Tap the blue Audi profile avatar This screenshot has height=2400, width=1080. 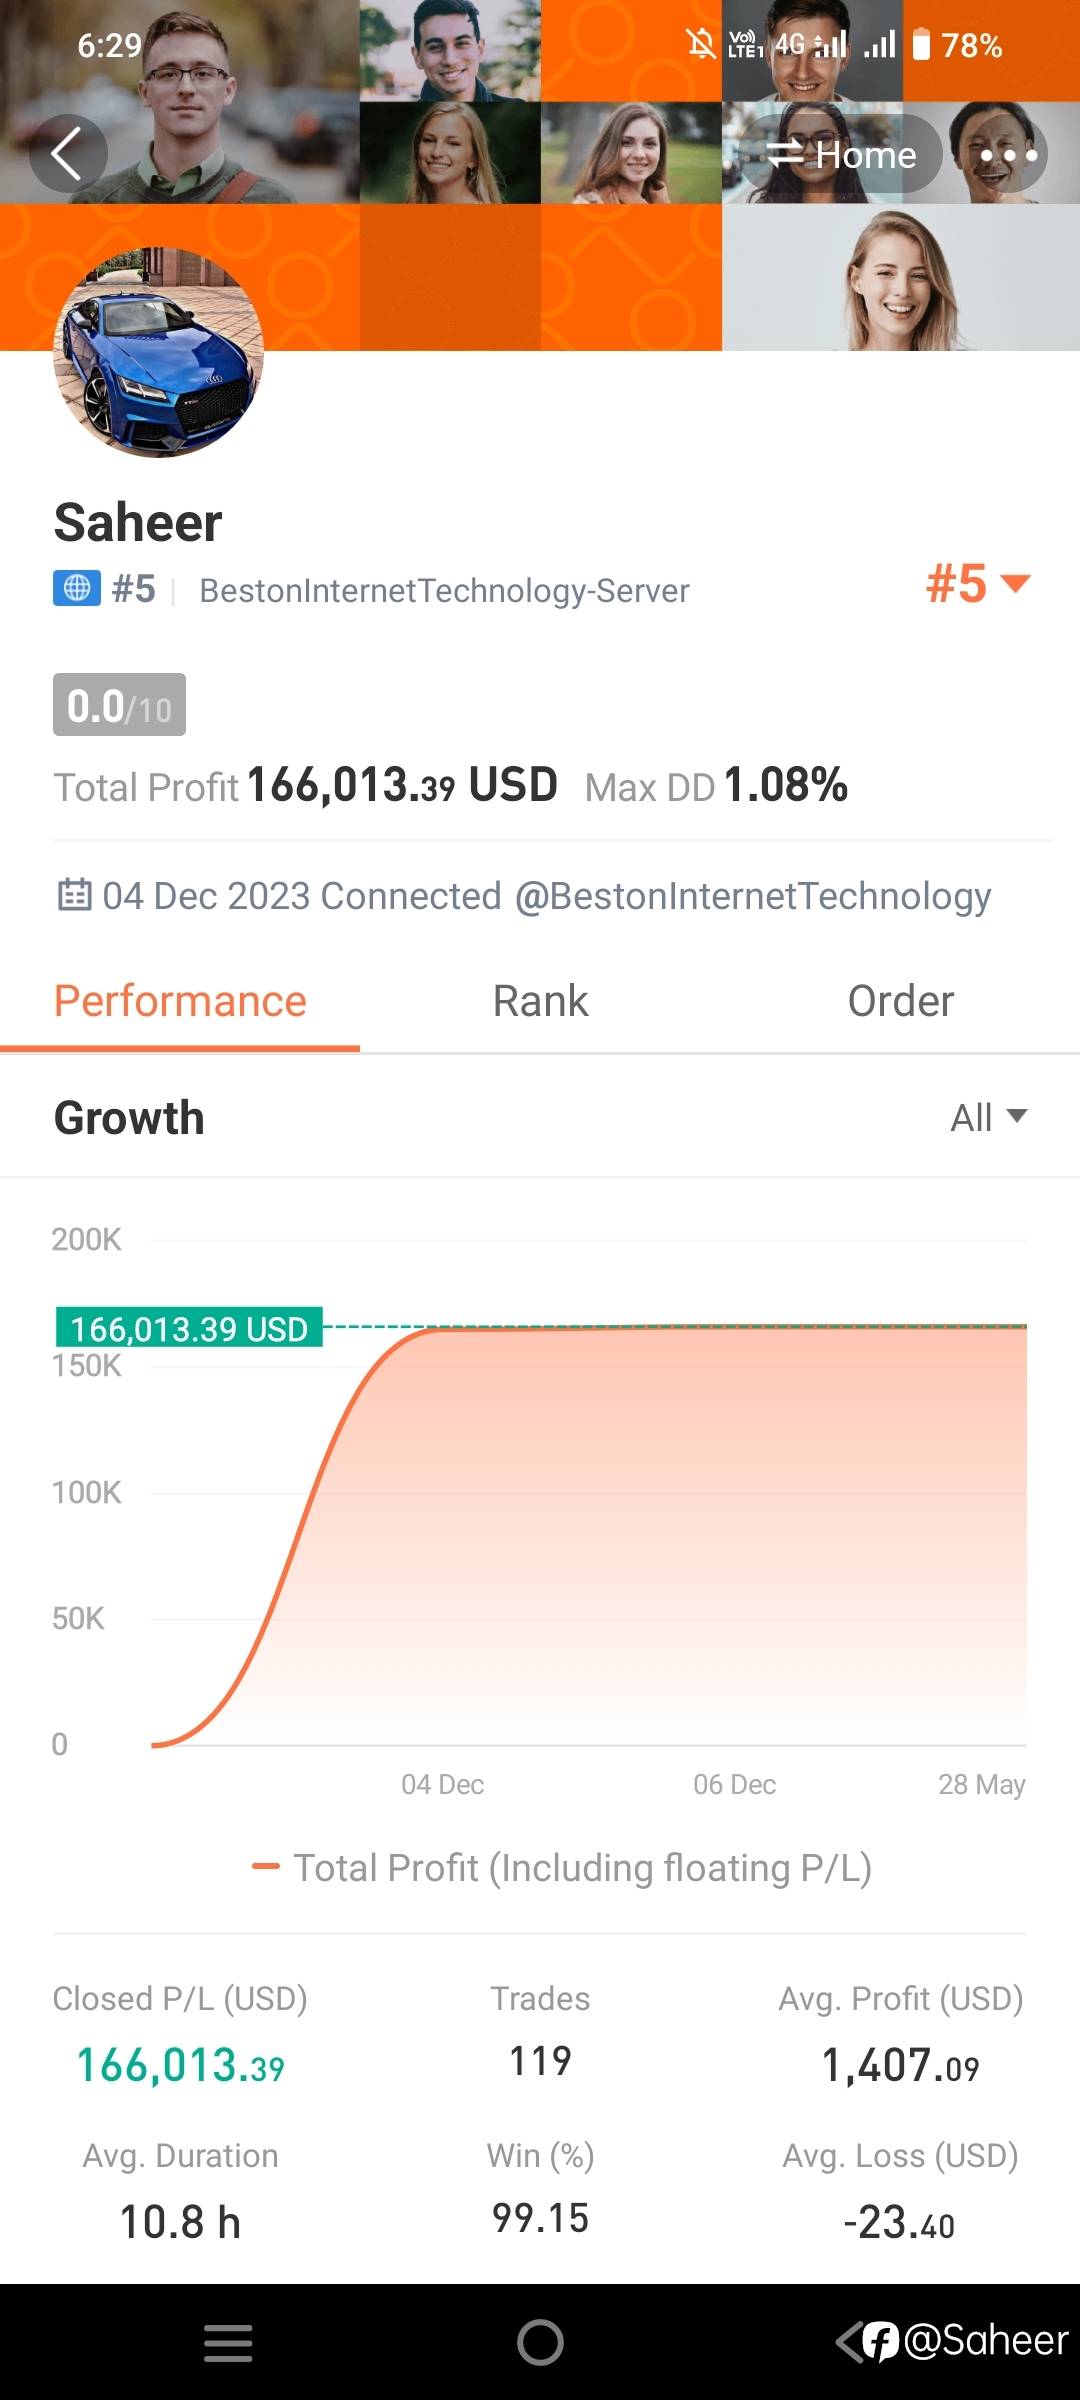point(159,352)
